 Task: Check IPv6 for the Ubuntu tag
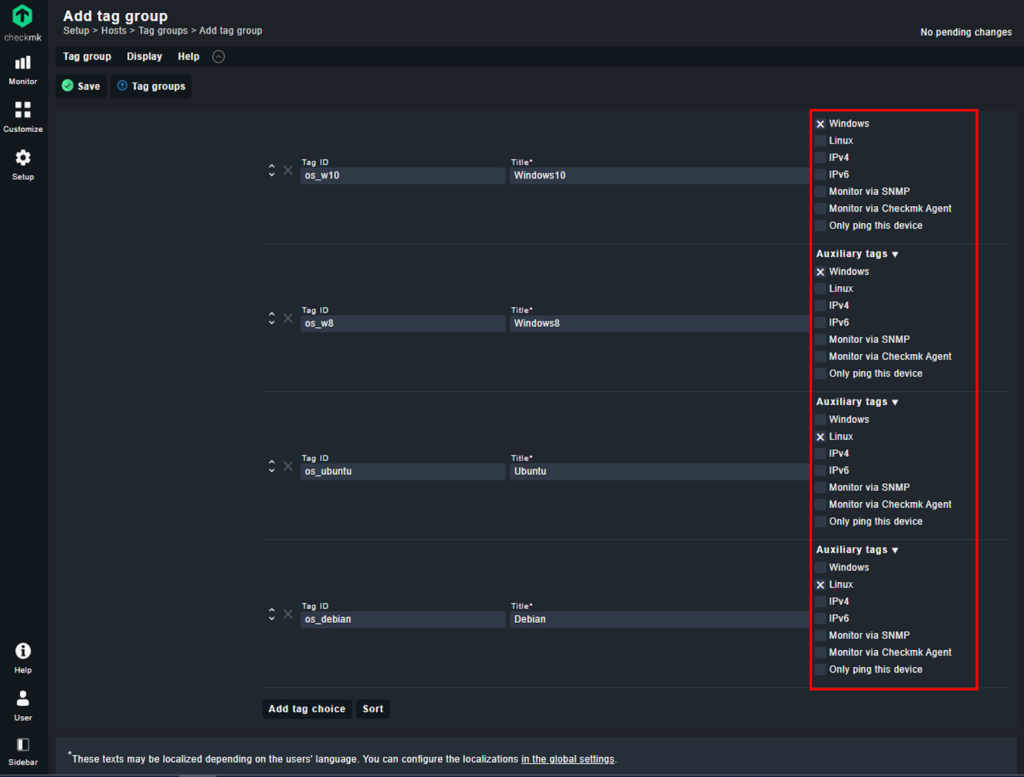click(820, 471)
